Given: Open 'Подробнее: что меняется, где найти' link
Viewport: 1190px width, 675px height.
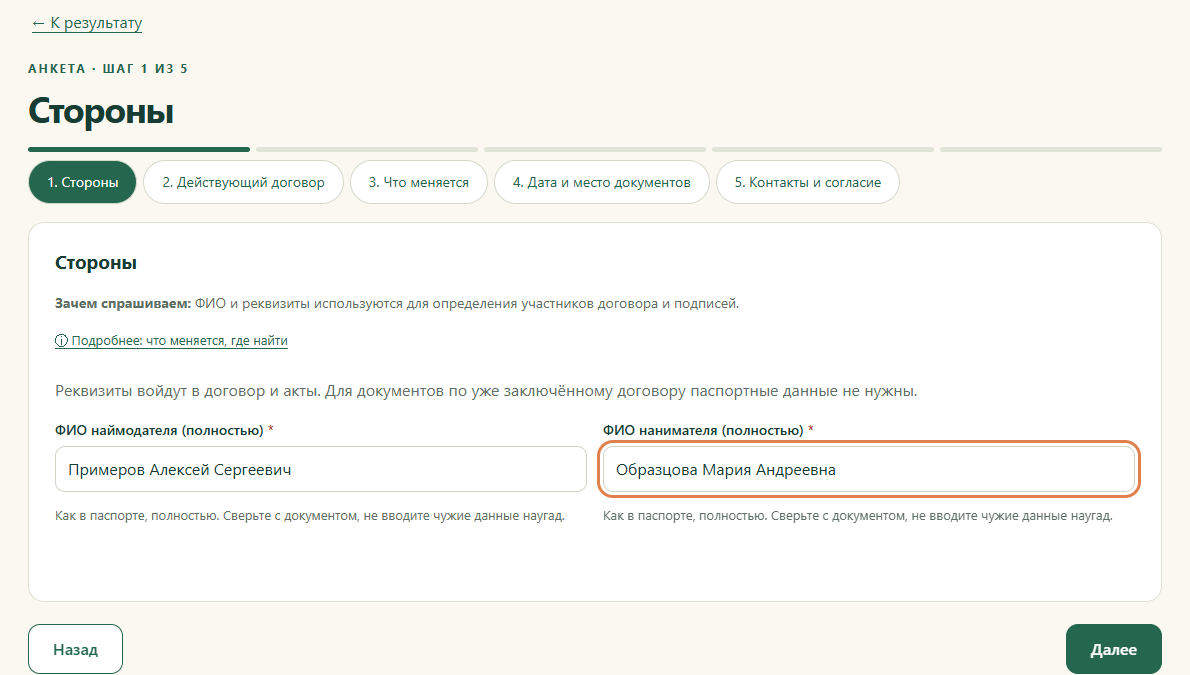Looking at the screenshot, I should [x=172, y=341].
